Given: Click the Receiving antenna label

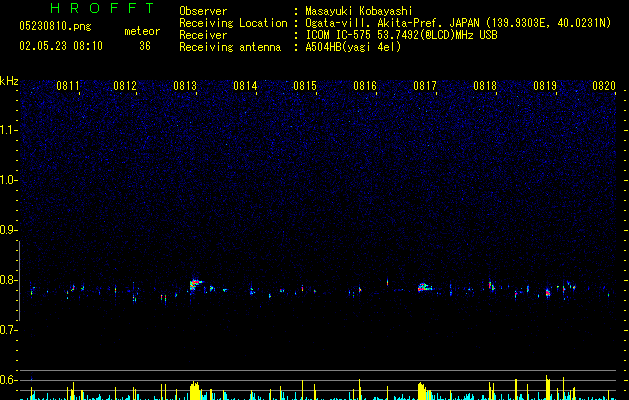Looking at the screenshot, I should tap(230, 47).
